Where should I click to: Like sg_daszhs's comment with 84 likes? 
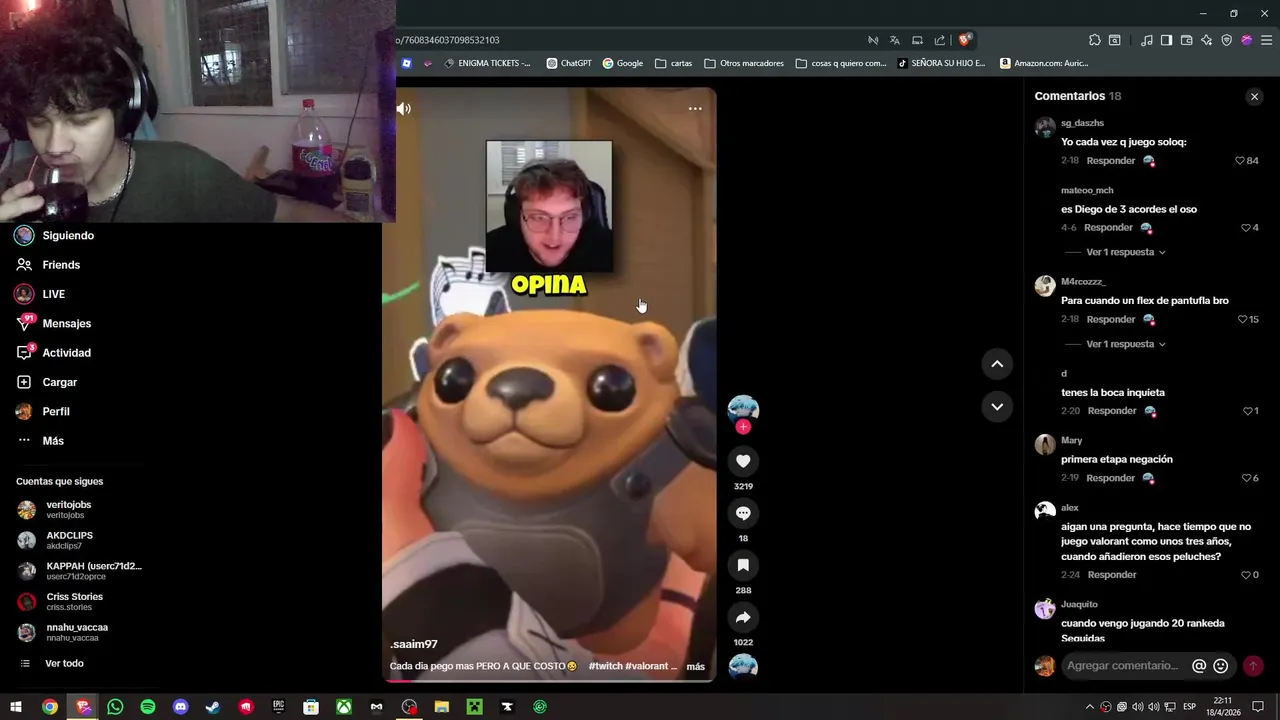click(1240, 161)
